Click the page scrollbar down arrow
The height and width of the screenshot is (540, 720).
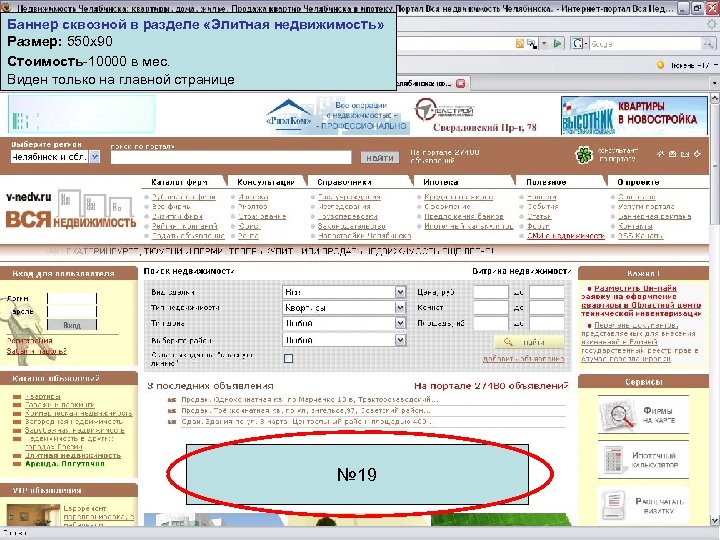[x=714, y=520]
